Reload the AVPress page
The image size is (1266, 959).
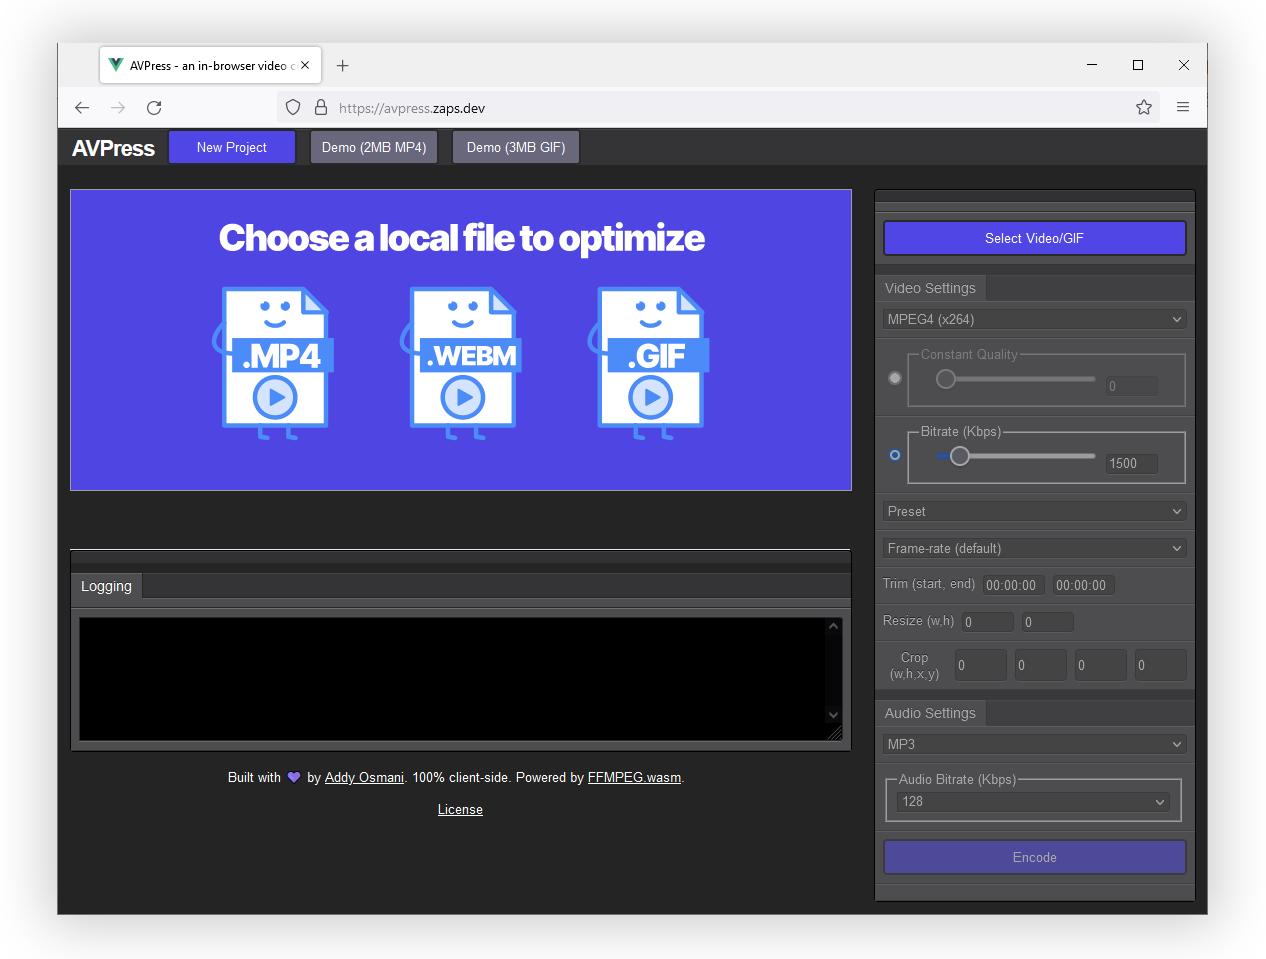pyautogui.click(x=154, y=107)
